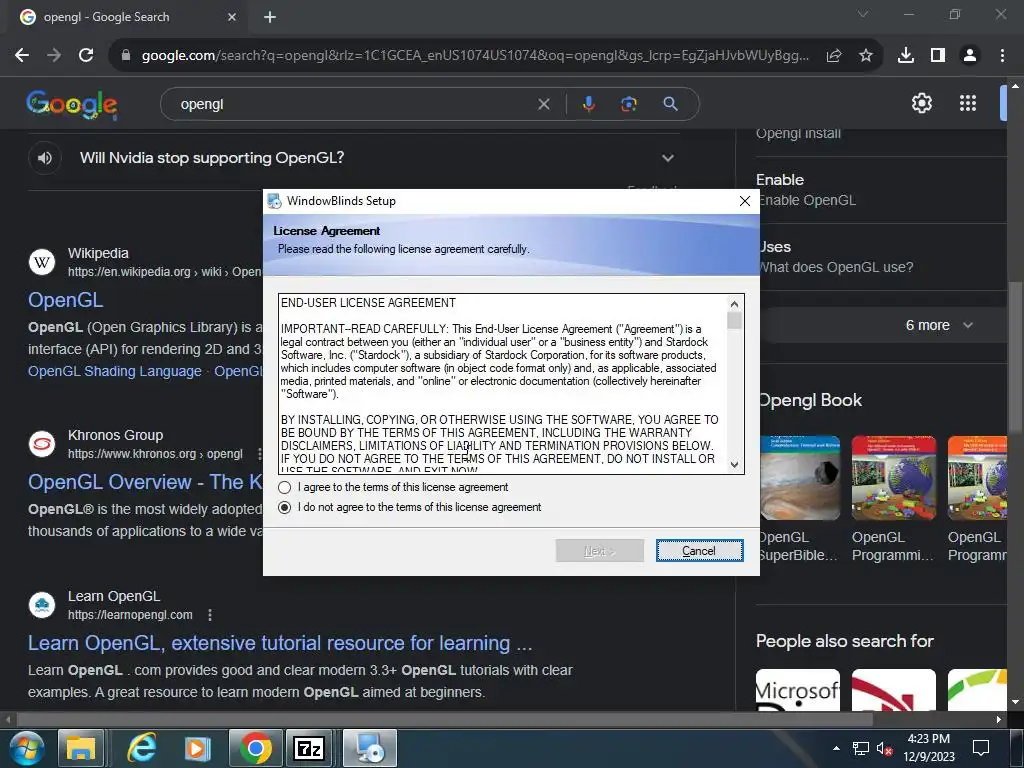Open the Wikipedia 'OpenGL' result title
Screen dimensions: 1024x768
[65, 300]
